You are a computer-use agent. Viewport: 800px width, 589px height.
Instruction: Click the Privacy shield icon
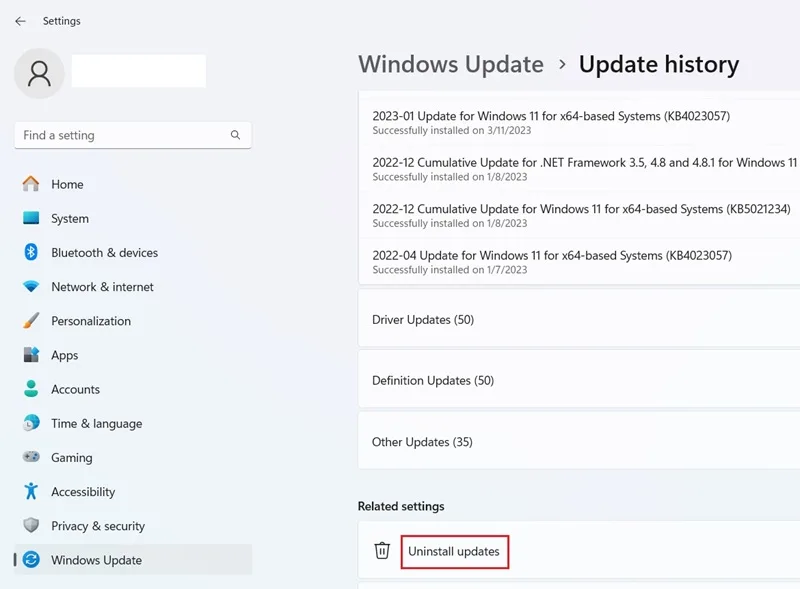(x=31, y=525)
